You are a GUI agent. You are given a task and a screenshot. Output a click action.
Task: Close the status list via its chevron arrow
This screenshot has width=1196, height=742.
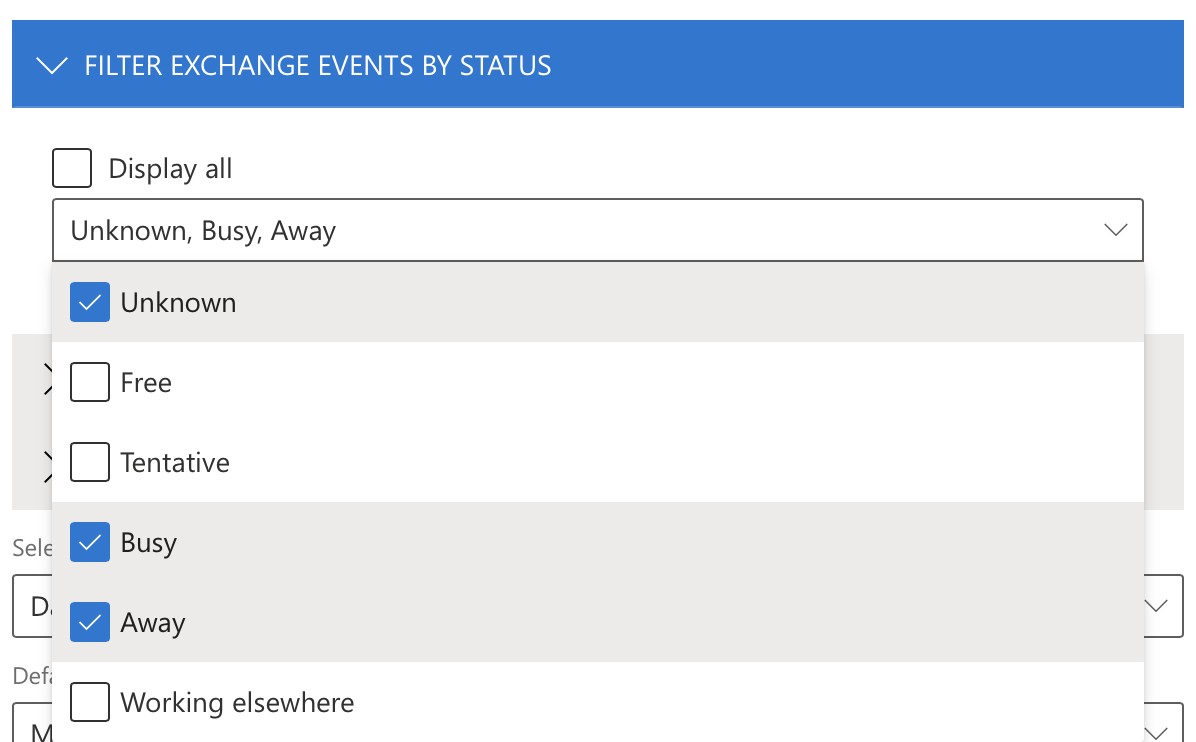pos(1115,231)
